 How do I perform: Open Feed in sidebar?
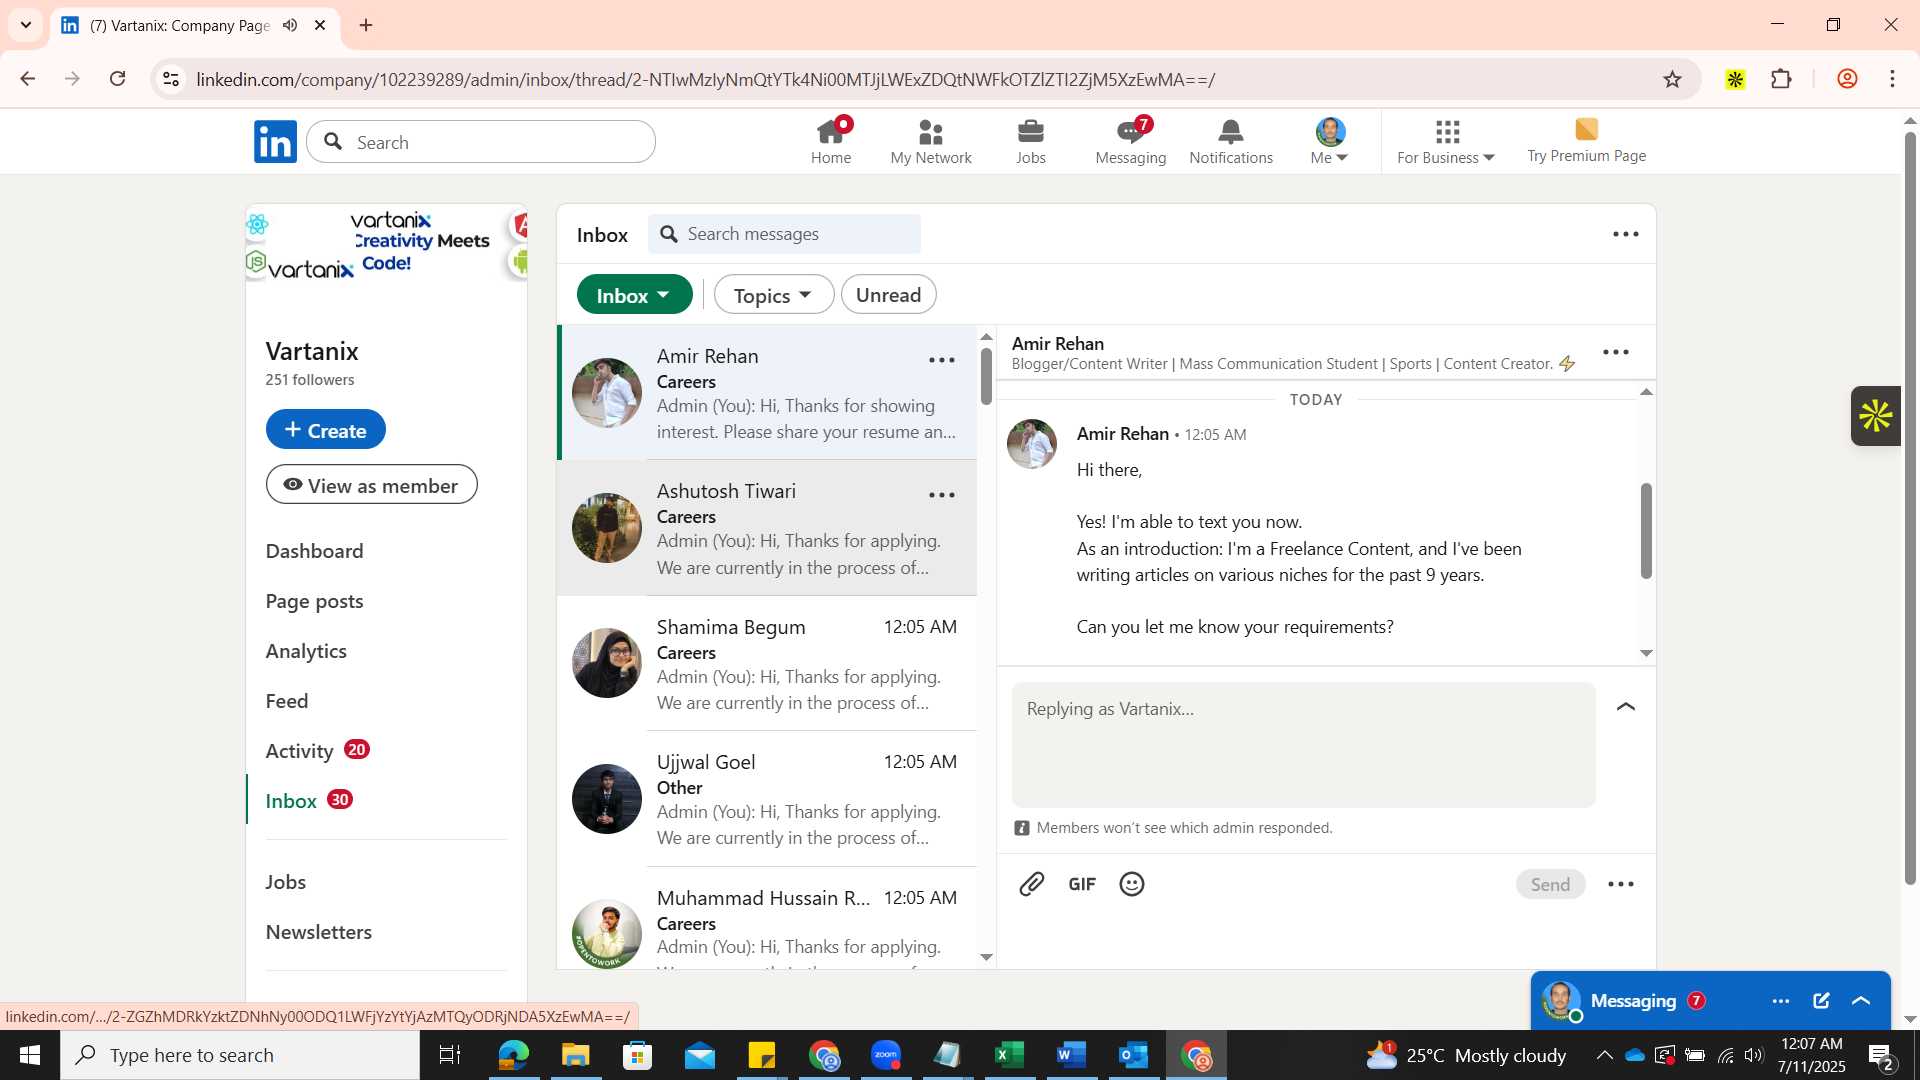287,701
